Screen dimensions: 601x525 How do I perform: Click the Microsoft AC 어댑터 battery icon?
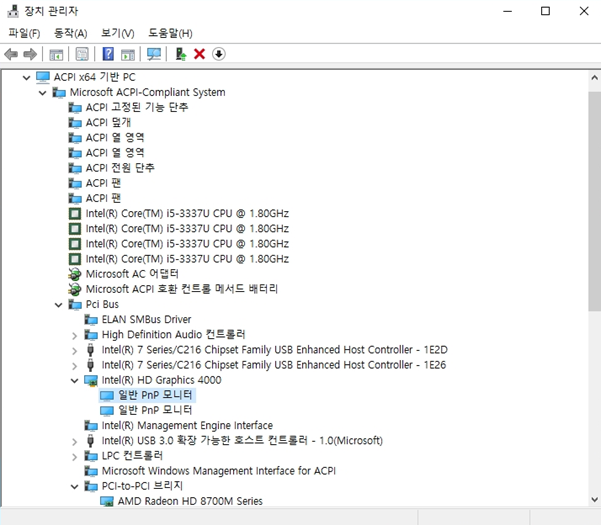(x=75, y=274)
